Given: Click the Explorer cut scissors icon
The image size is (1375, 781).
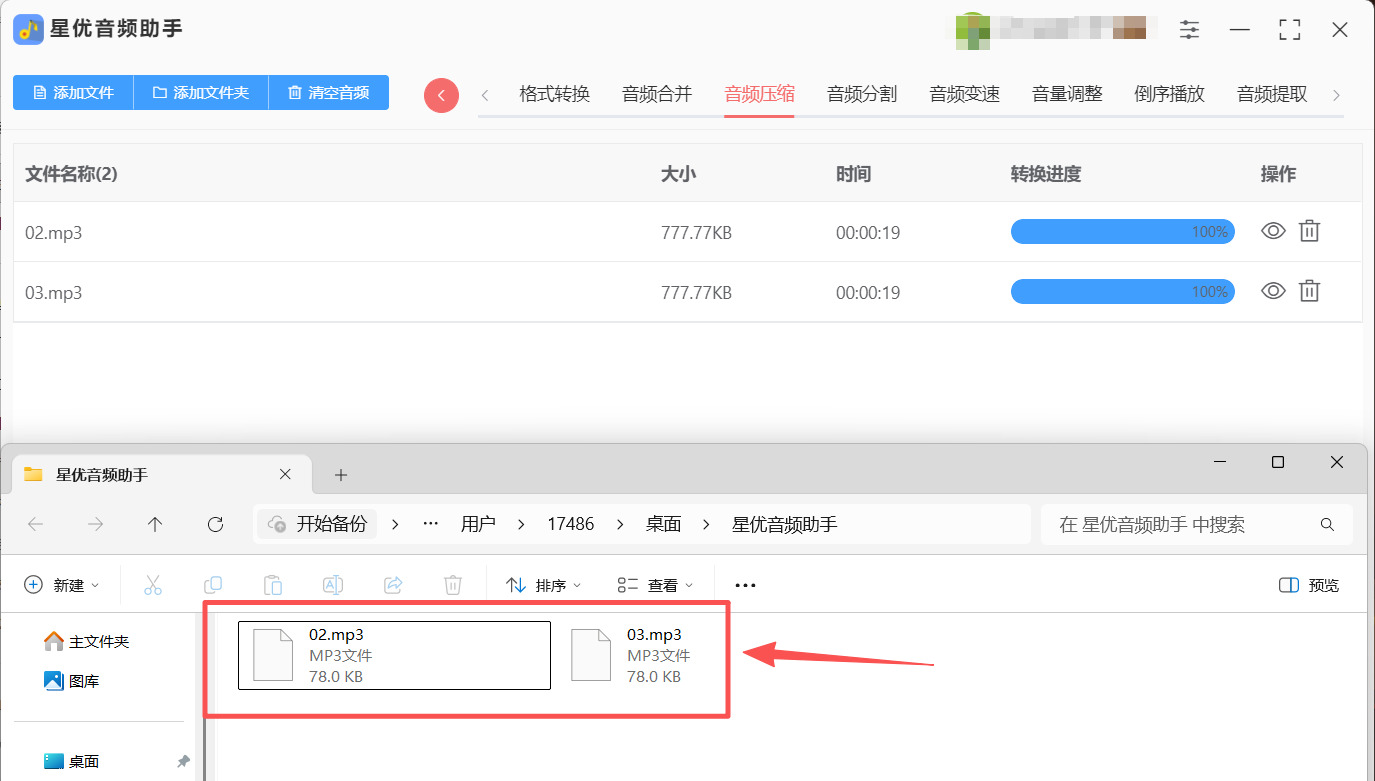Looking at the screenshot, I should coord(153,585).
